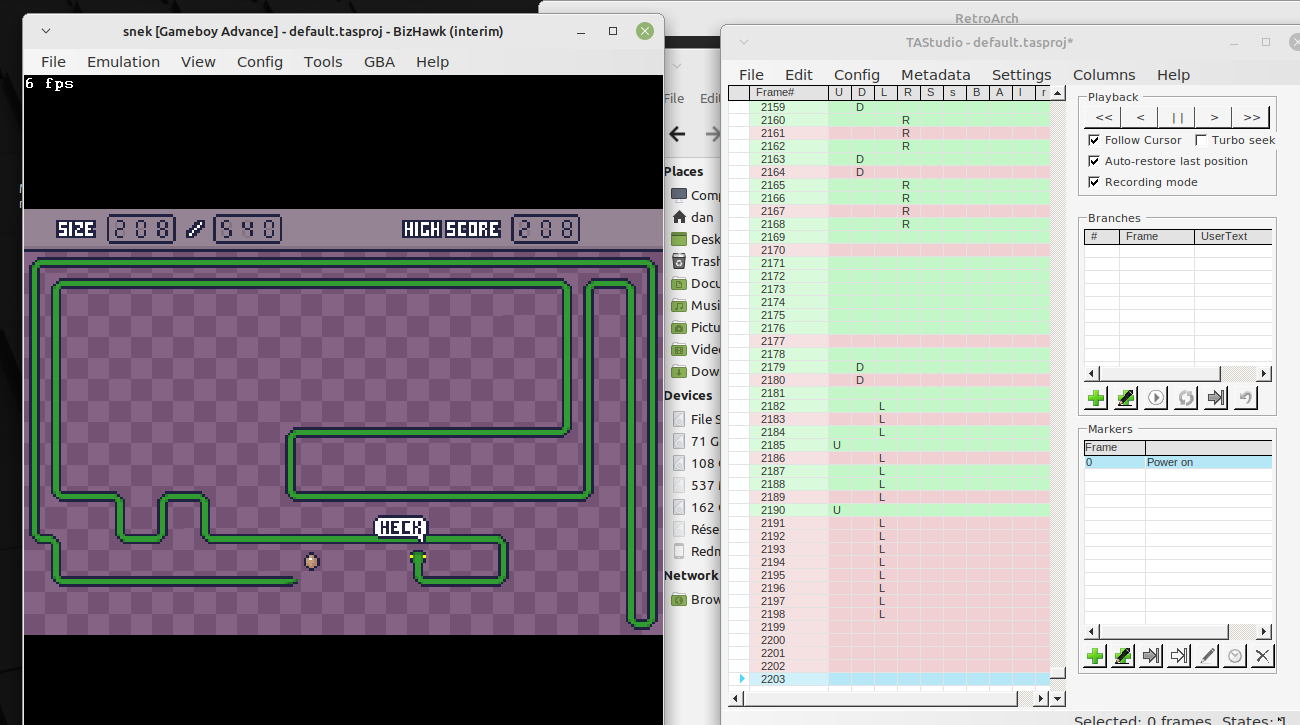Open the Emulation menu in BizHawk

[x=123, y=61]
